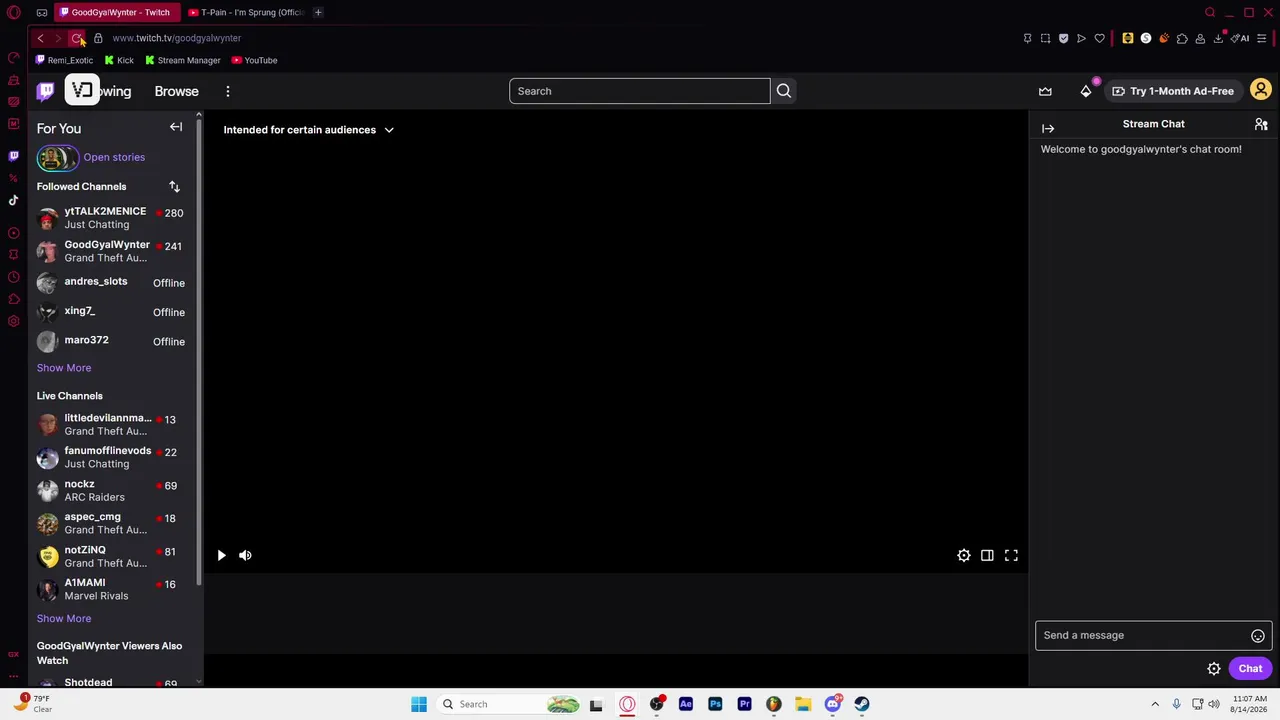
Task: Click Try 1-Month Ad-Free button
Action: pyautogui.click(x=1173, y=91)
